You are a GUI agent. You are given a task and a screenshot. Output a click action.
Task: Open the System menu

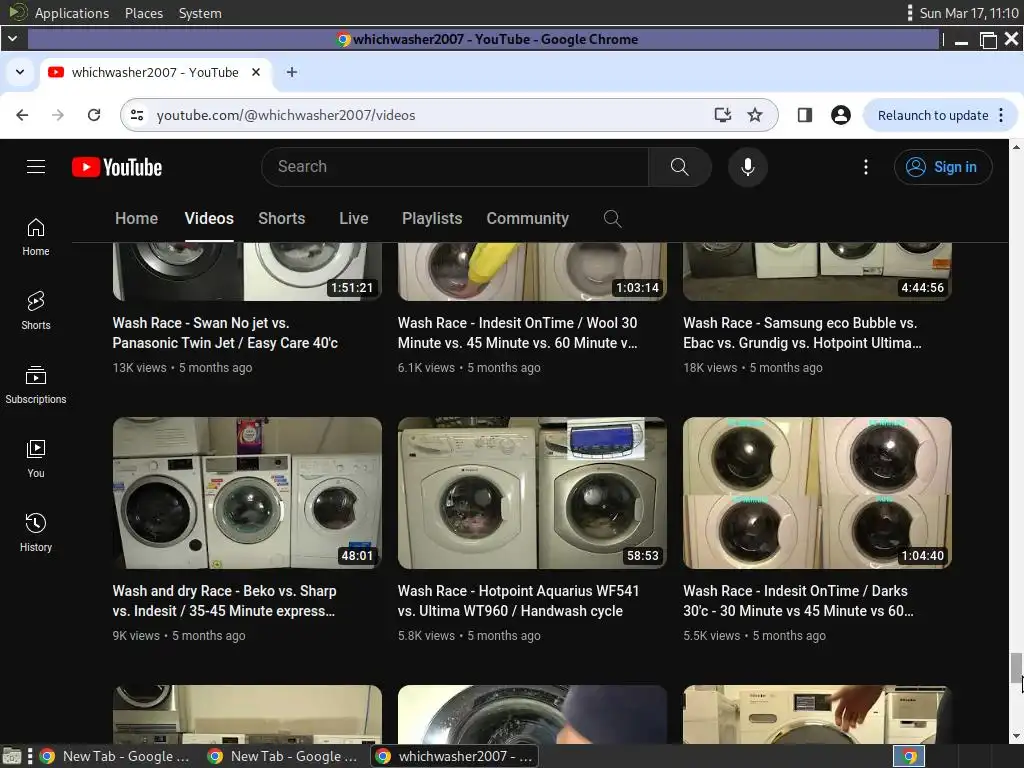200,13
